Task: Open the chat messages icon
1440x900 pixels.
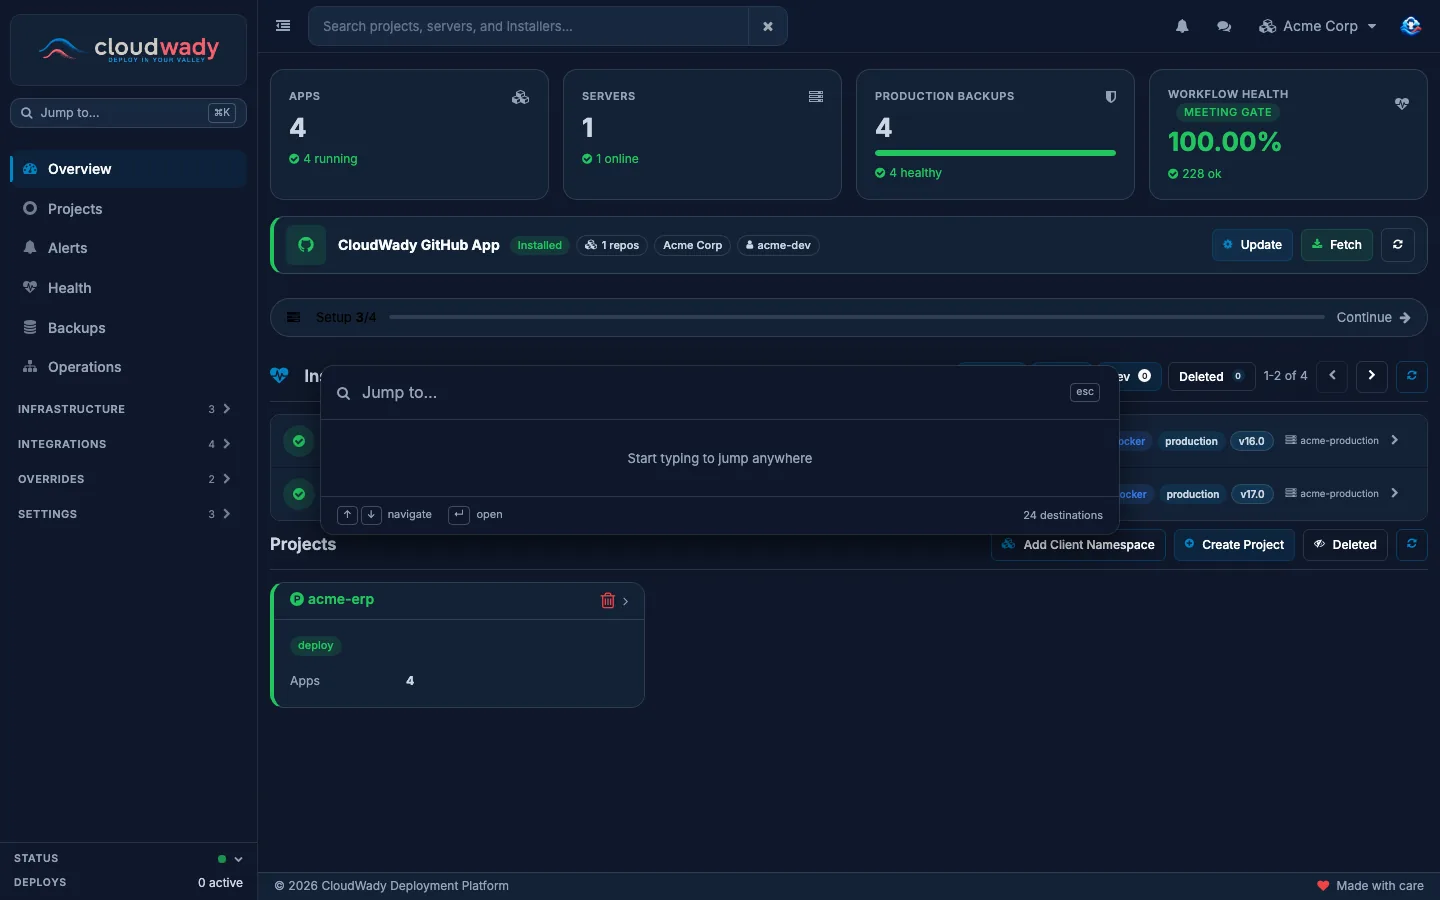Action: tap(1224, 26)
